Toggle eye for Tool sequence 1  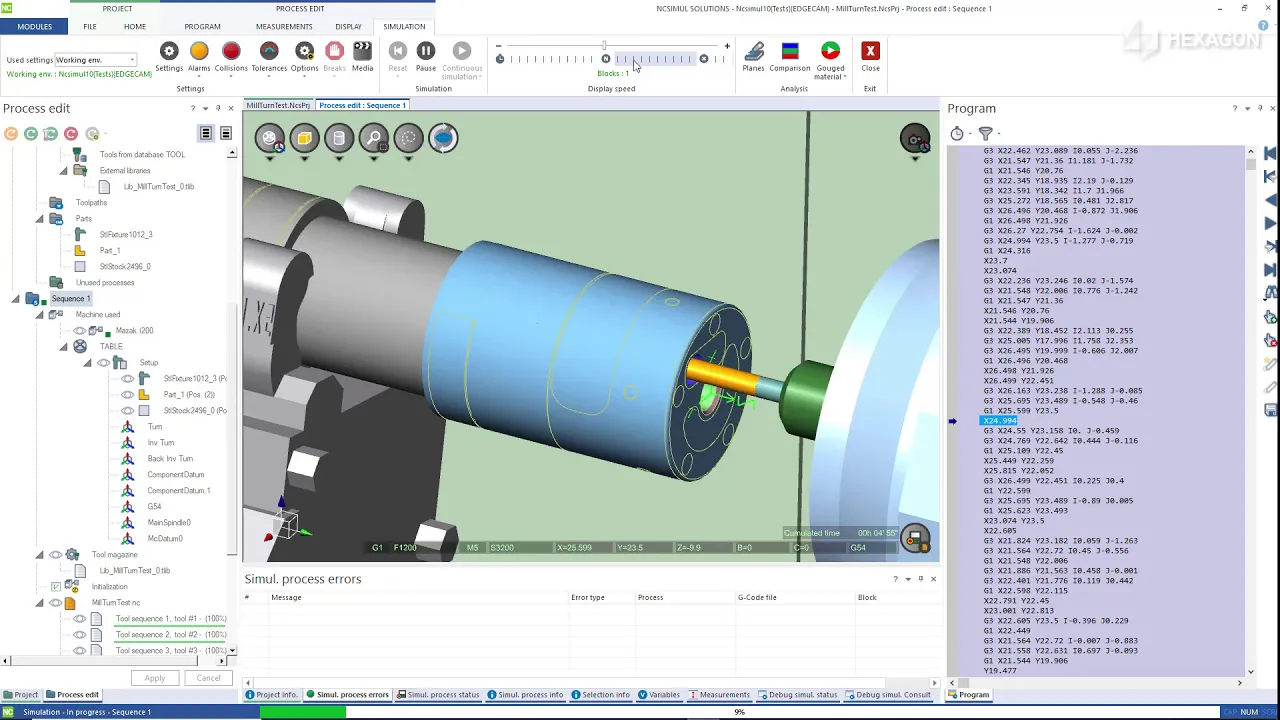click(x=79, y=619)
